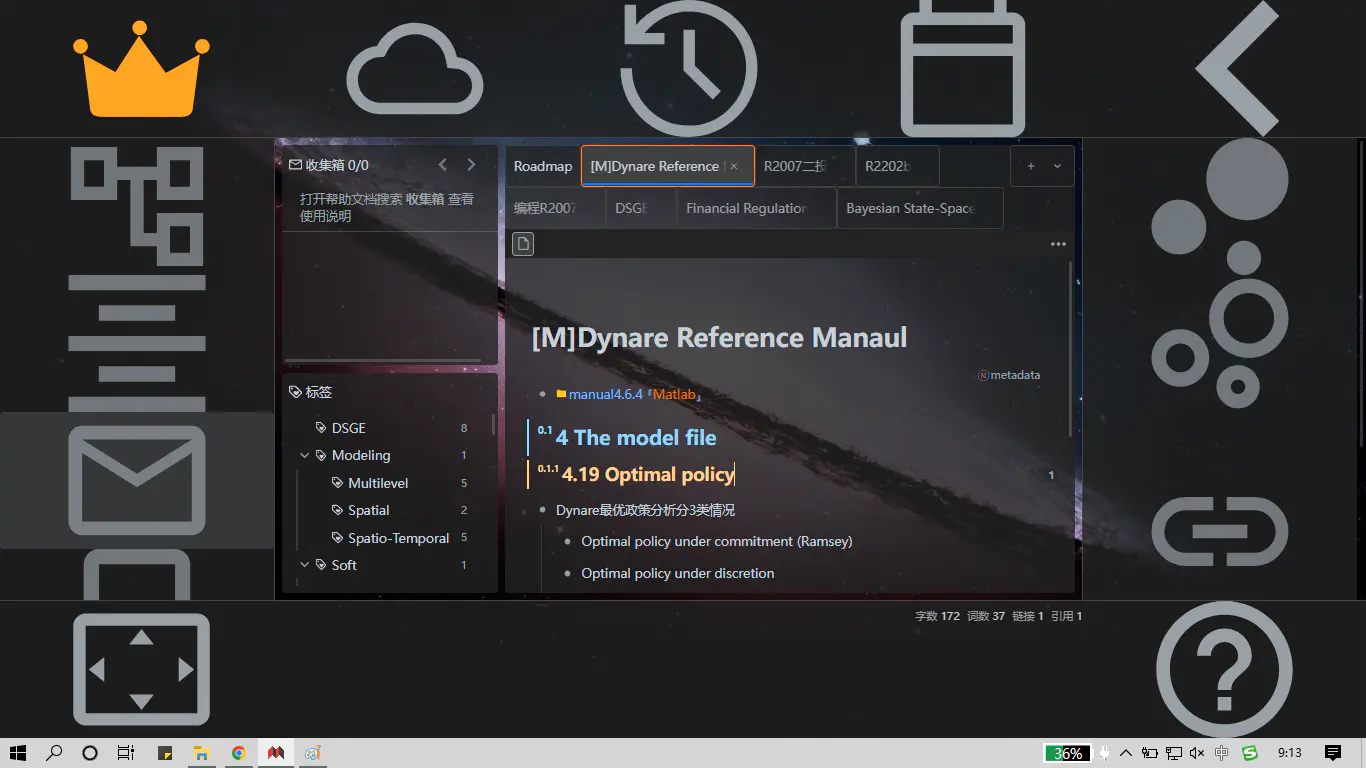Click the orange crown subscription icon
The image size is (1366, 768).
click(x=141, y=70)
